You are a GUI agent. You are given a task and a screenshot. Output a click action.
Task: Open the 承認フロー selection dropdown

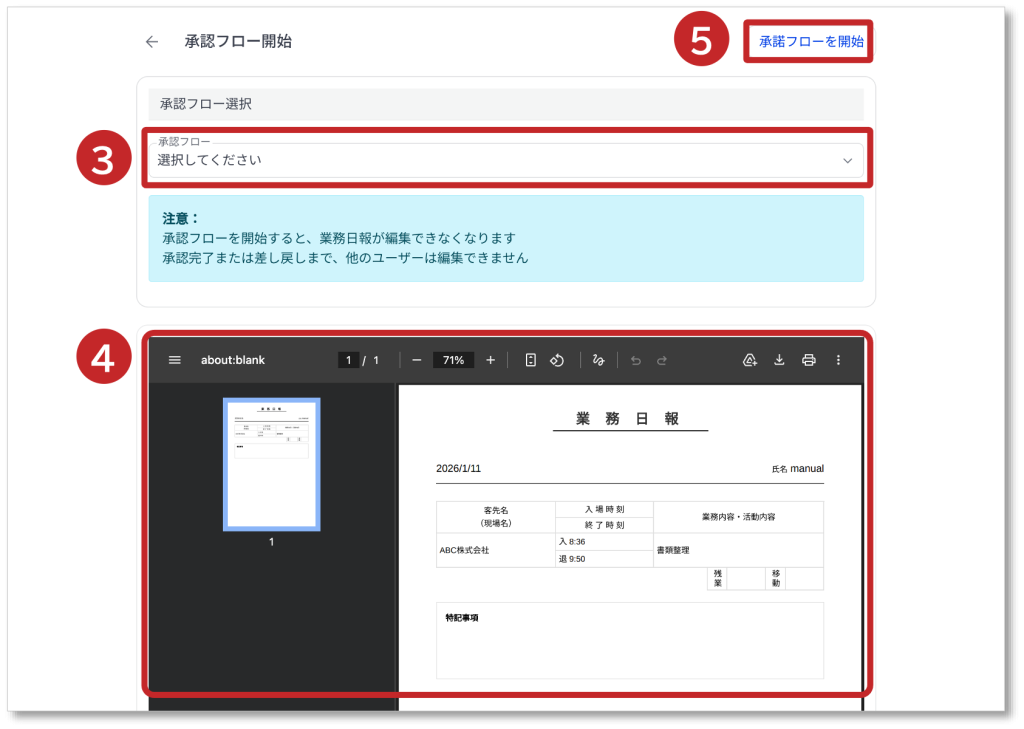pos(500,160)
